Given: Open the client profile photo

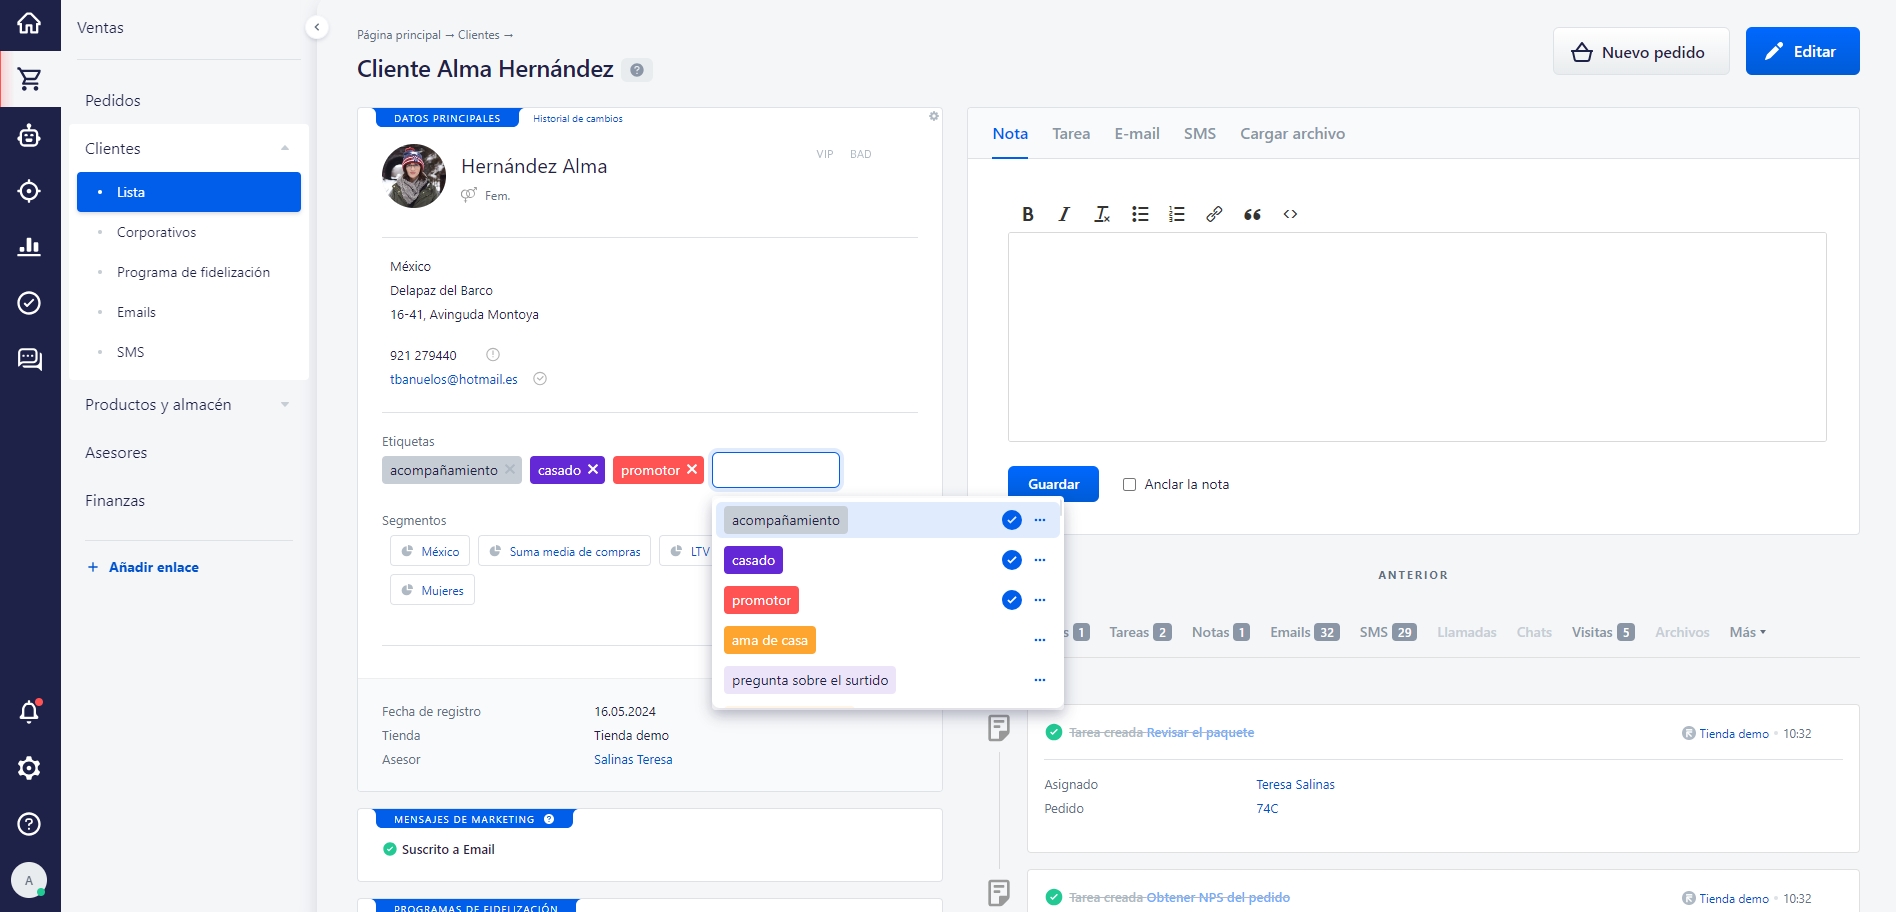Looking at the screenshot, I should pyautogui.click(x=414, y=176).
